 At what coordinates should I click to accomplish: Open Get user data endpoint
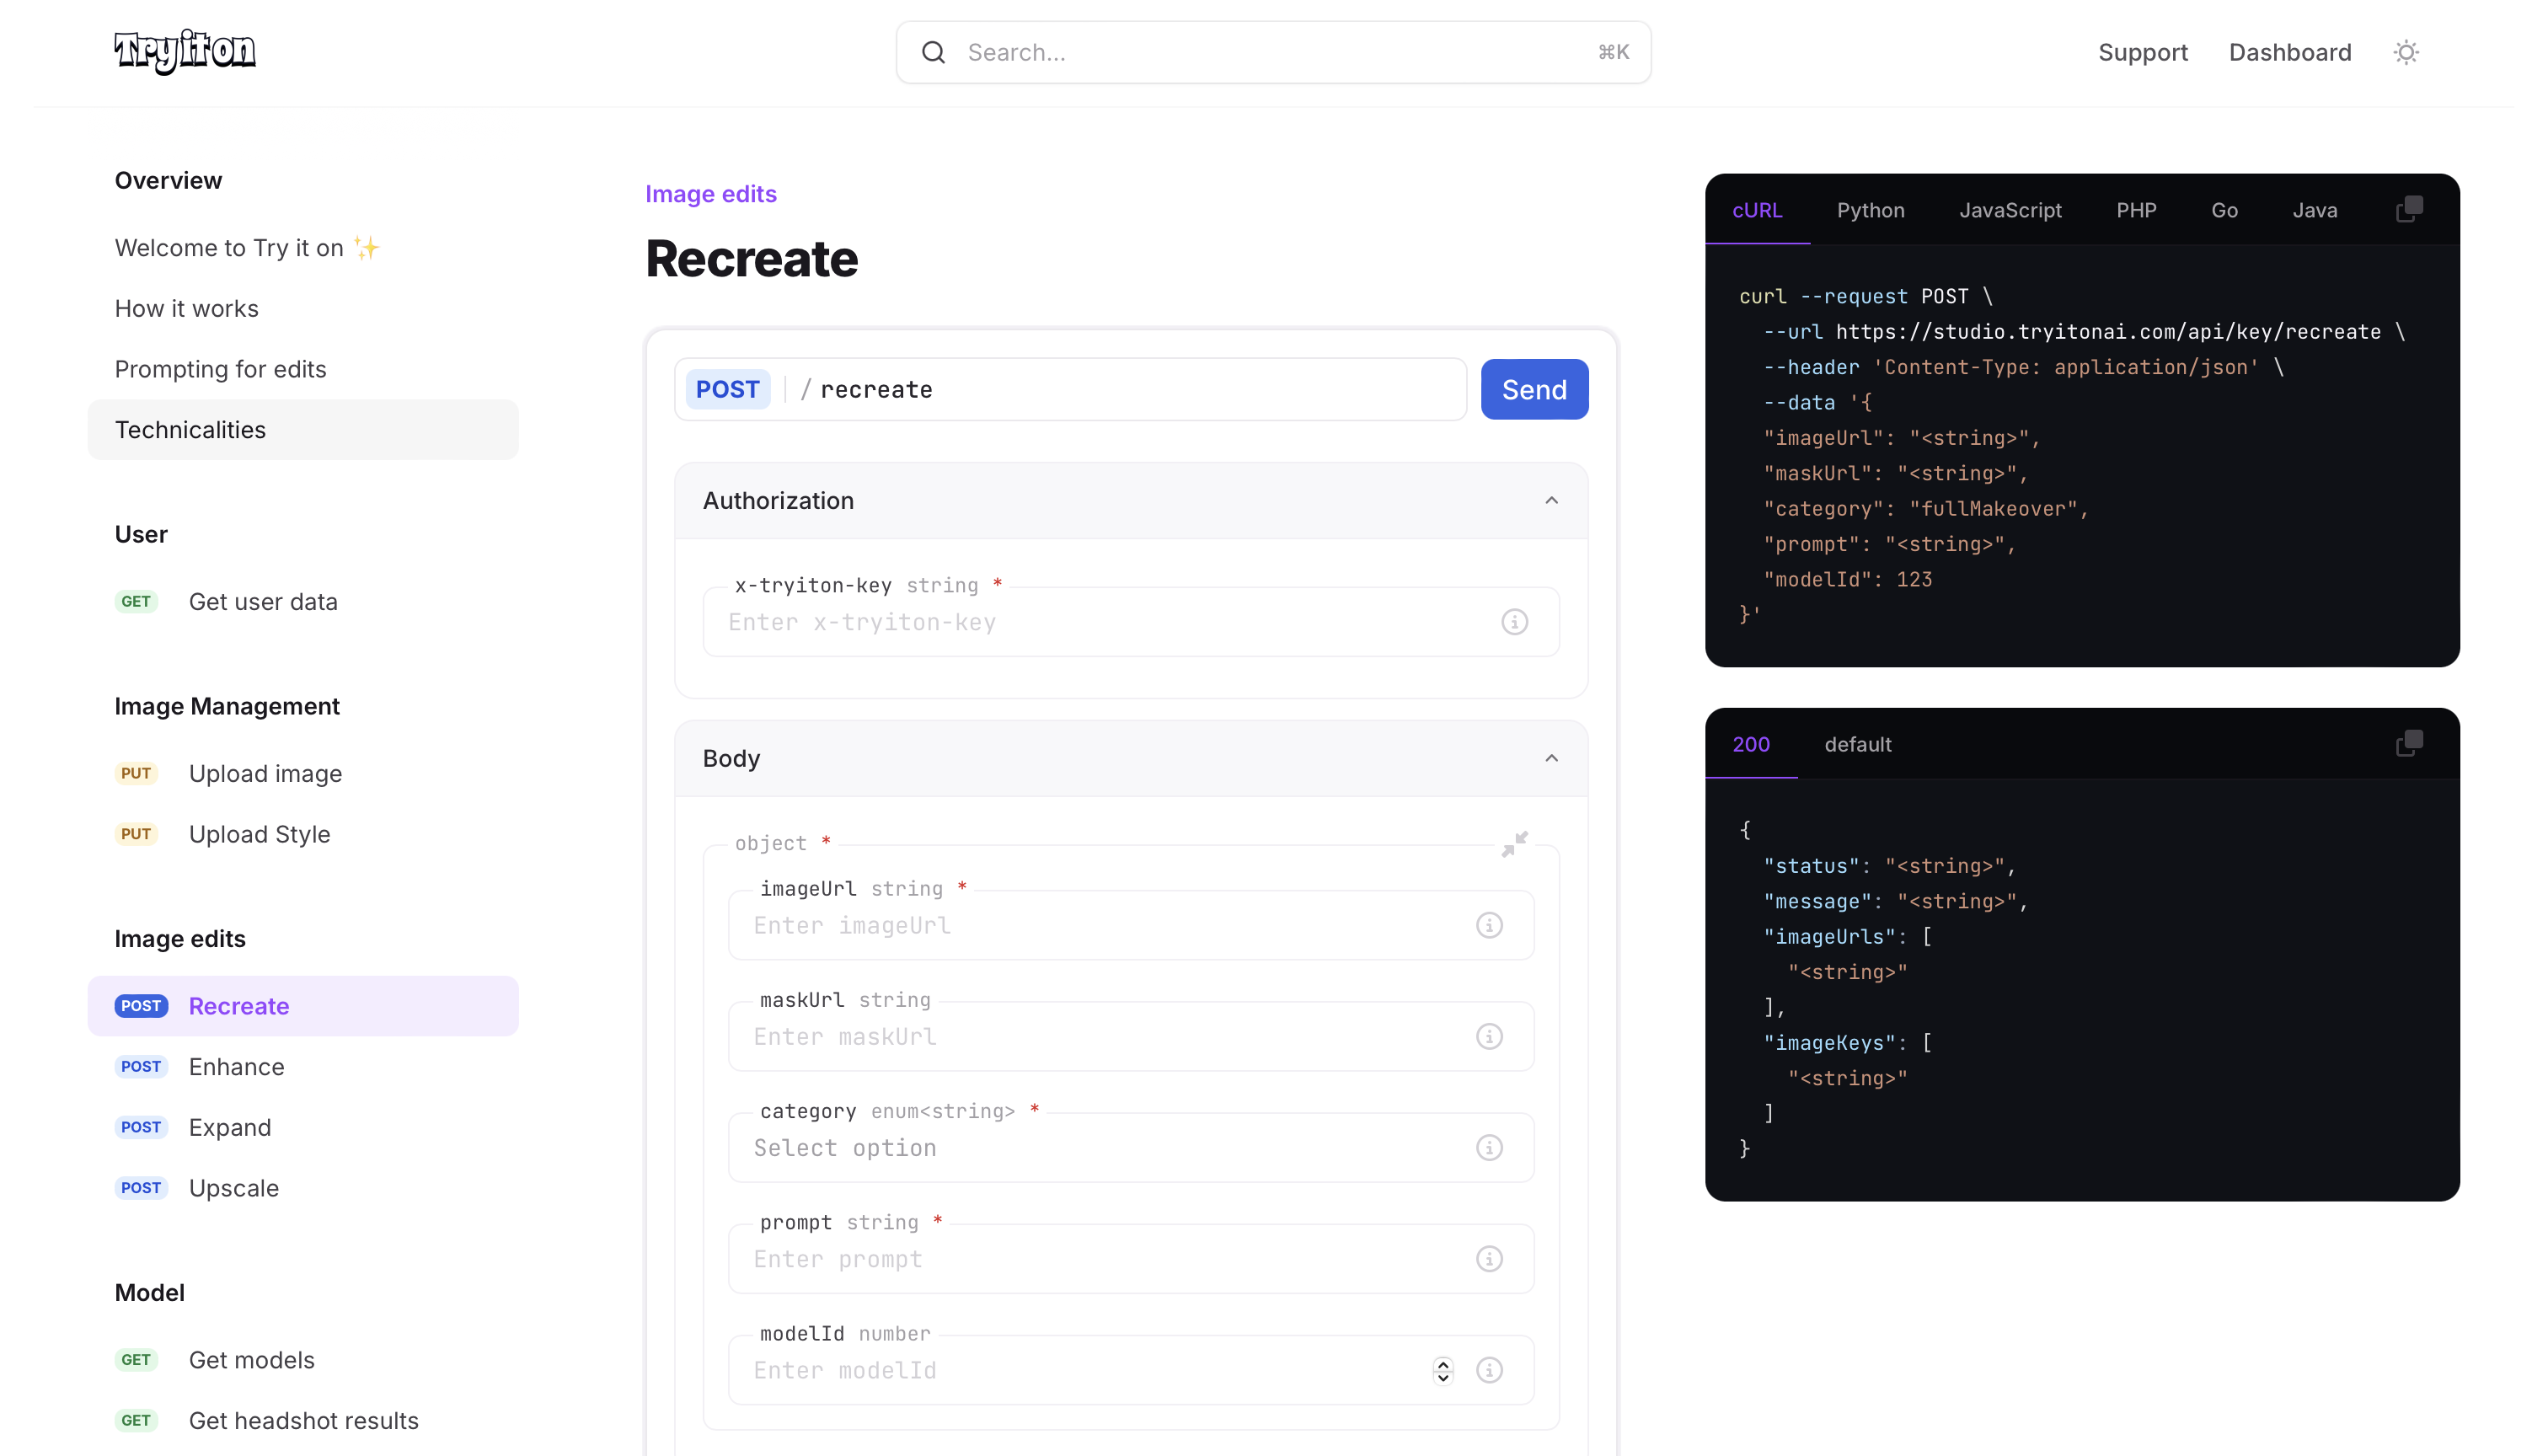click(303, 602)
